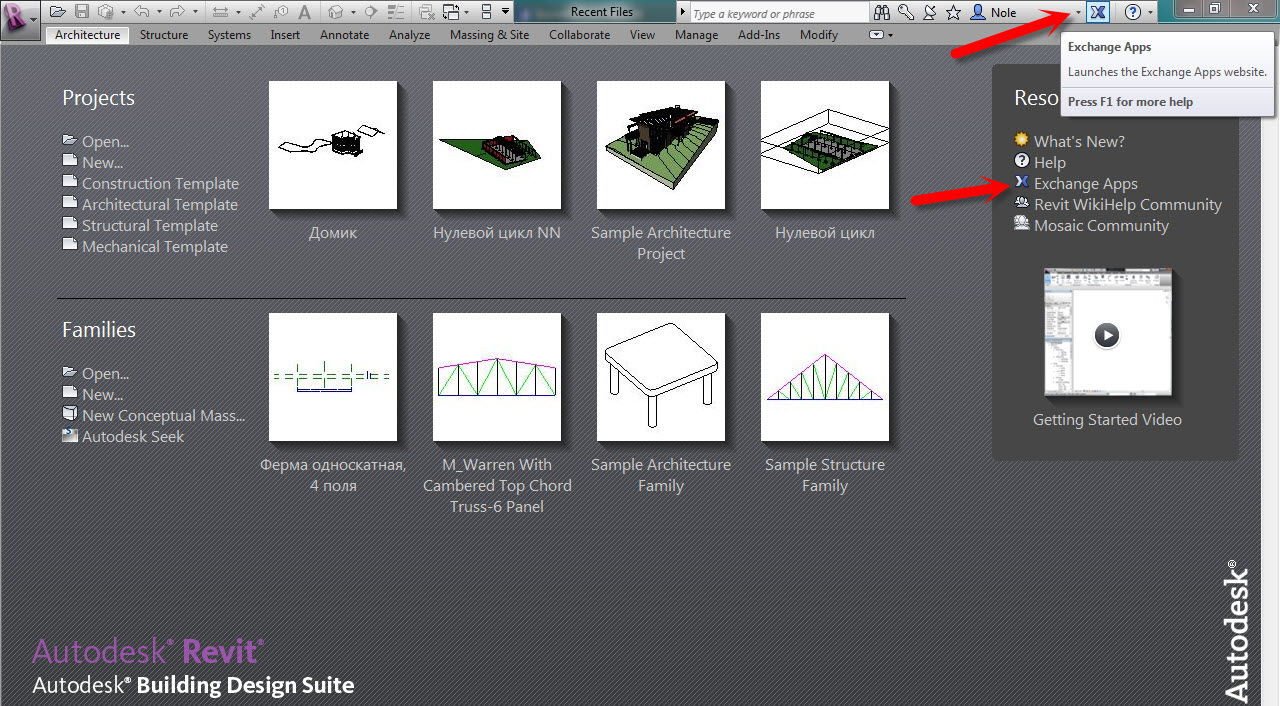Select the Massing & Site tab
Screen dimensions: 1280x706
(x=489, y=35)
